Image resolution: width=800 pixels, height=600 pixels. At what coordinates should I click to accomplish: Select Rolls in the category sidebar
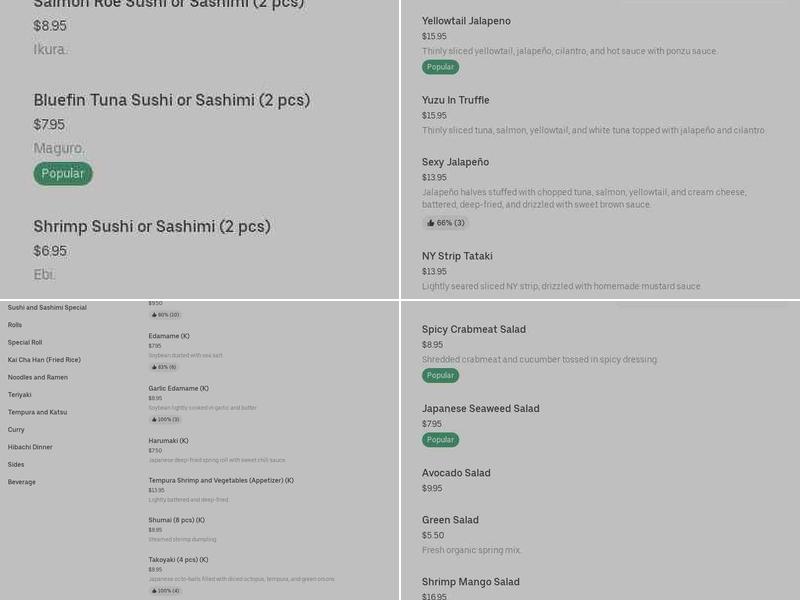pyautogui.click(x=14, y=324)
